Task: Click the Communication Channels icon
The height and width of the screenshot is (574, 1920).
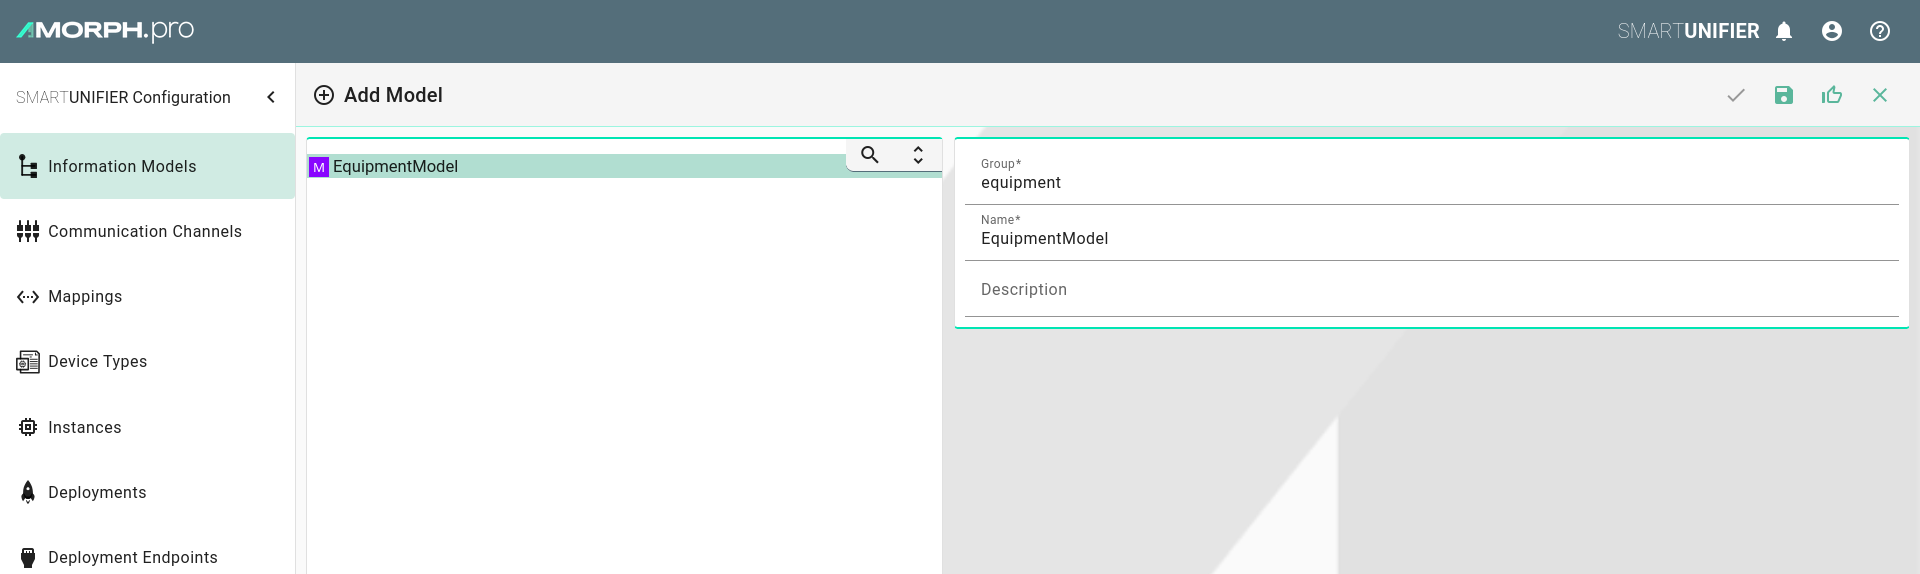Action: (28, 231)
